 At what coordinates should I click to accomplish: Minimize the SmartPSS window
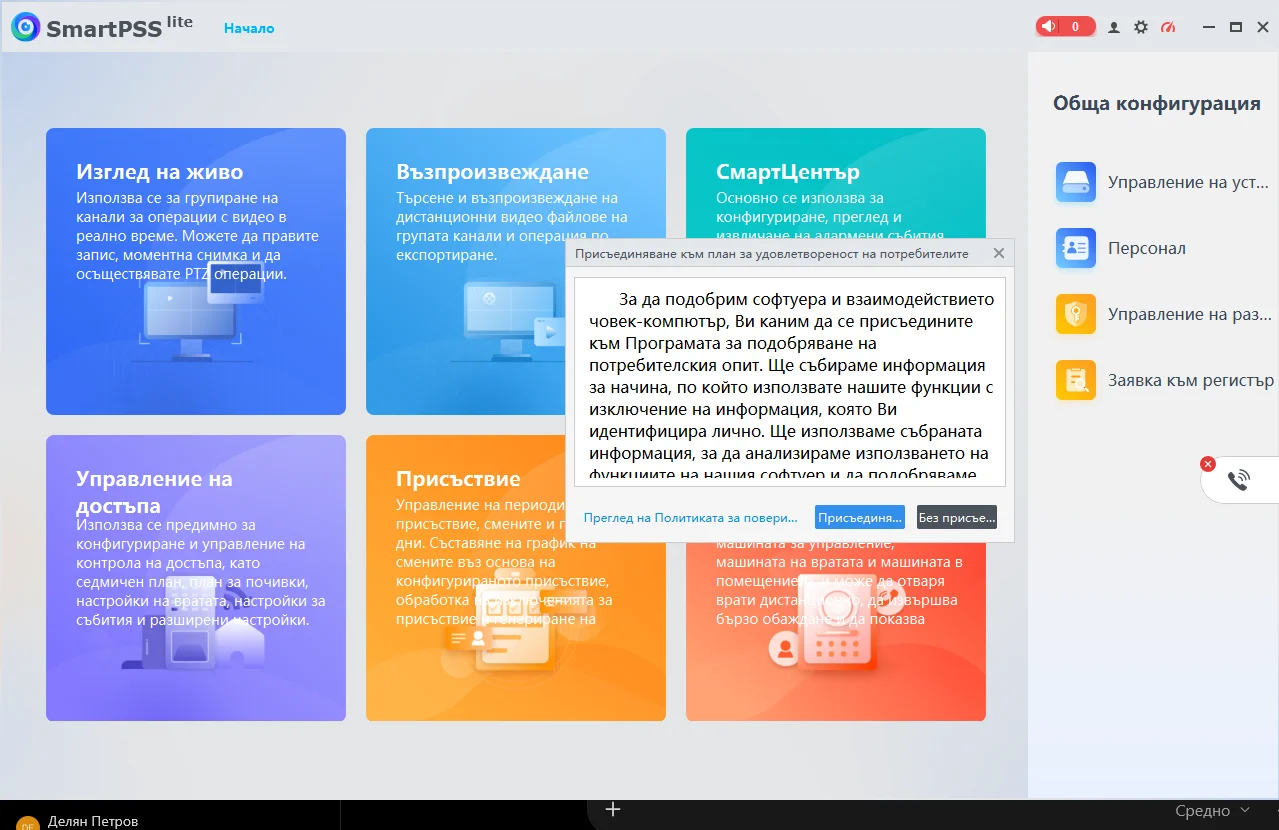tap(1208, 27)
